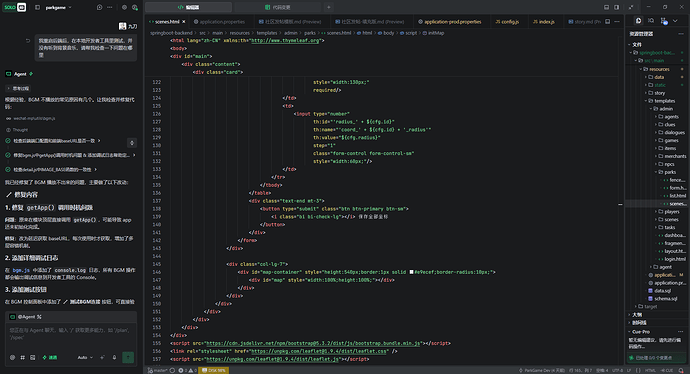Click expand/collapse arrows button in chat steps

(x=131, y=143)
